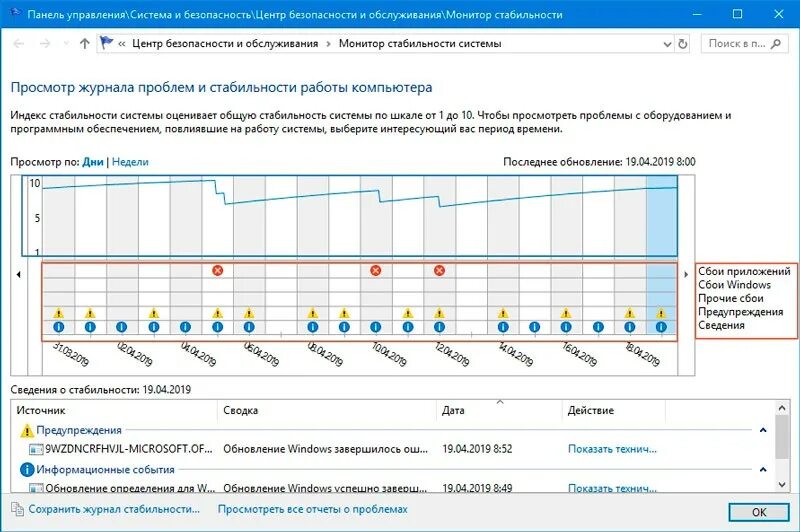Screen dimensions: 800x532
Task: Select the warning icon for 09.04.2019
Action: pyautogui.click(x=344, y=313)
